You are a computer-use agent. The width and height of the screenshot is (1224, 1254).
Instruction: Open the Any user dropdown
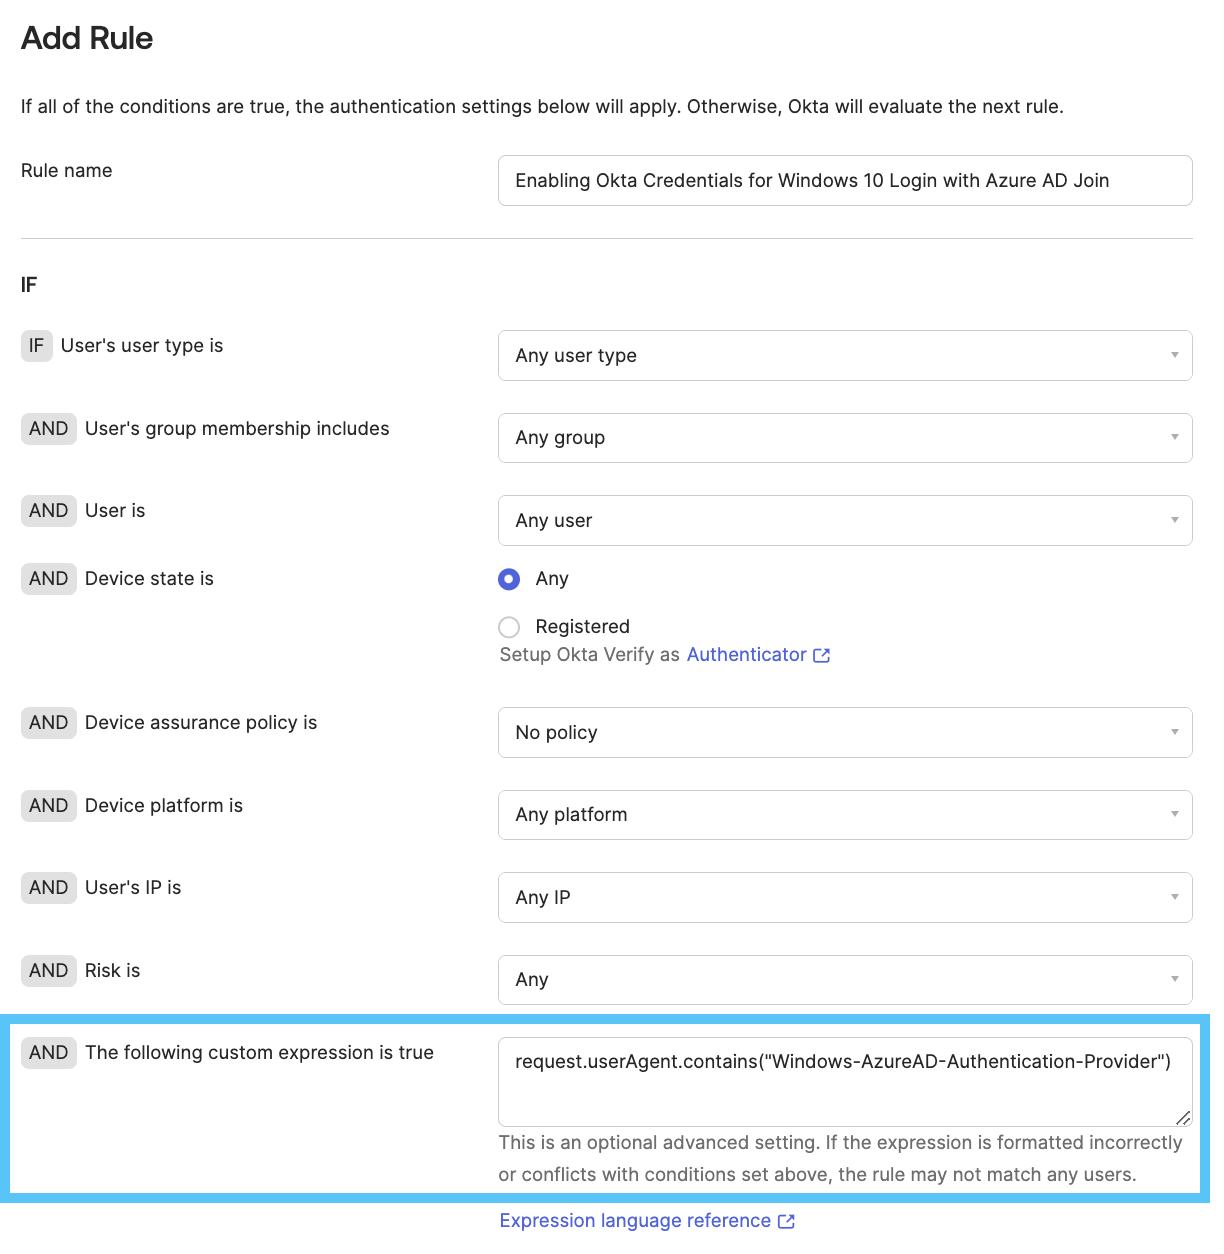pos(844,521)
